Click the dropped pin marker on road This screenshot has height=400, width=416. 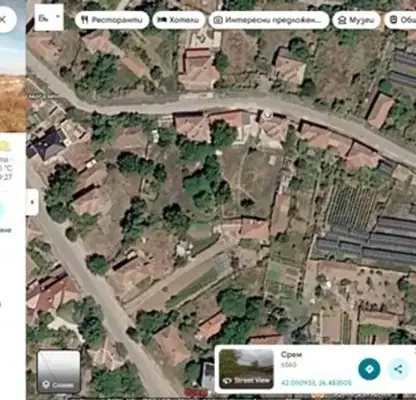click(267, 115)
